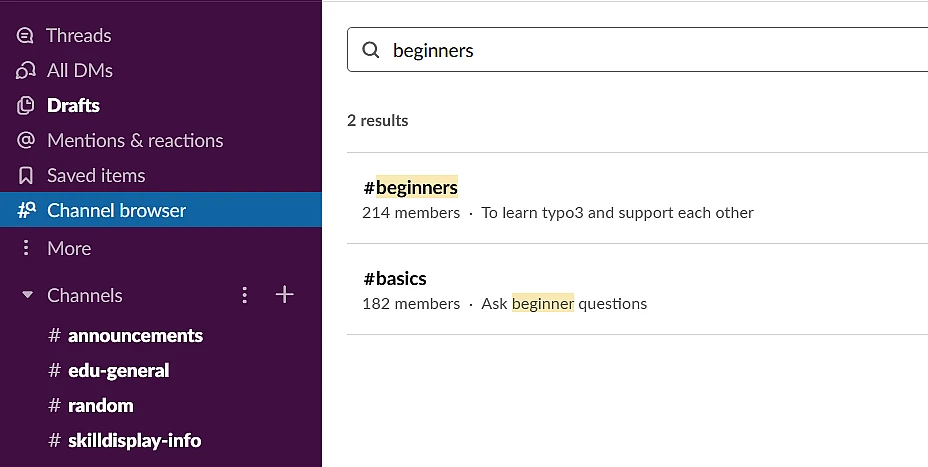Viewport: 928px width, 467px height.
Task: Expand the More menu
Action: coord(68,248)
